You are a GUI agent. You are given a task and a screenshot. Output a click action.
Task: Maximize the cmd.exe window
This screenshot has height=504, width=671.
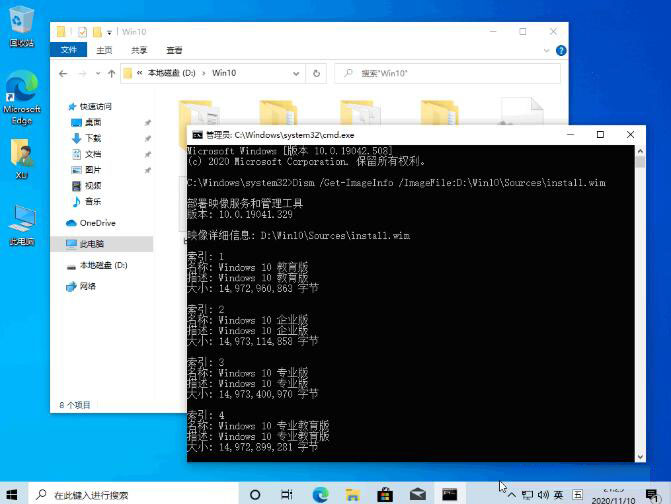600,135
